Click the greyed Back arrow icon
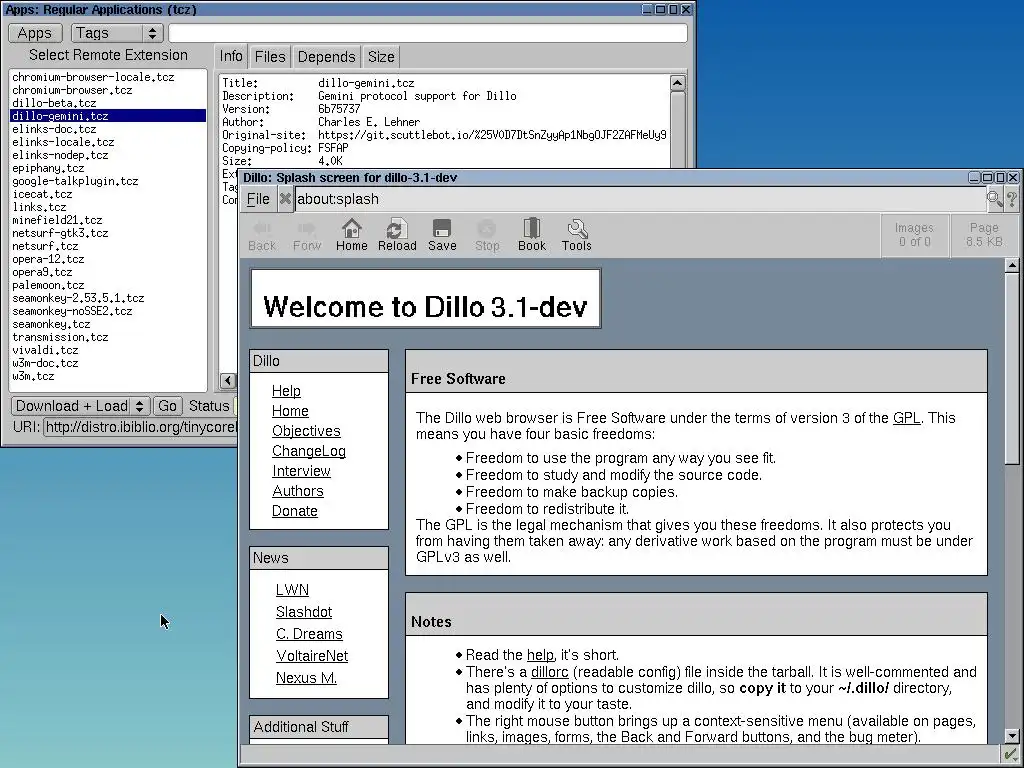The width and height of the screenshot is (1024, 768). [262, 234]
